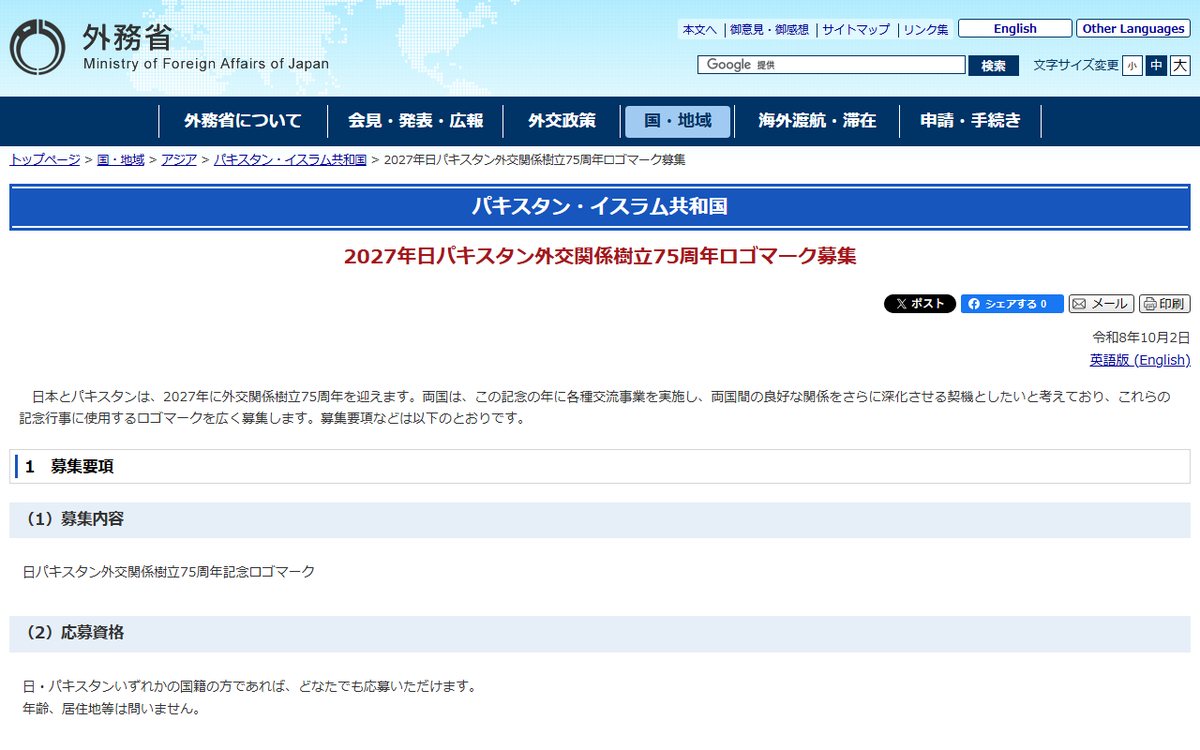Open the 申請・手続き menu
This screenshot has height=750, width=1200.
tap(971, 121)
